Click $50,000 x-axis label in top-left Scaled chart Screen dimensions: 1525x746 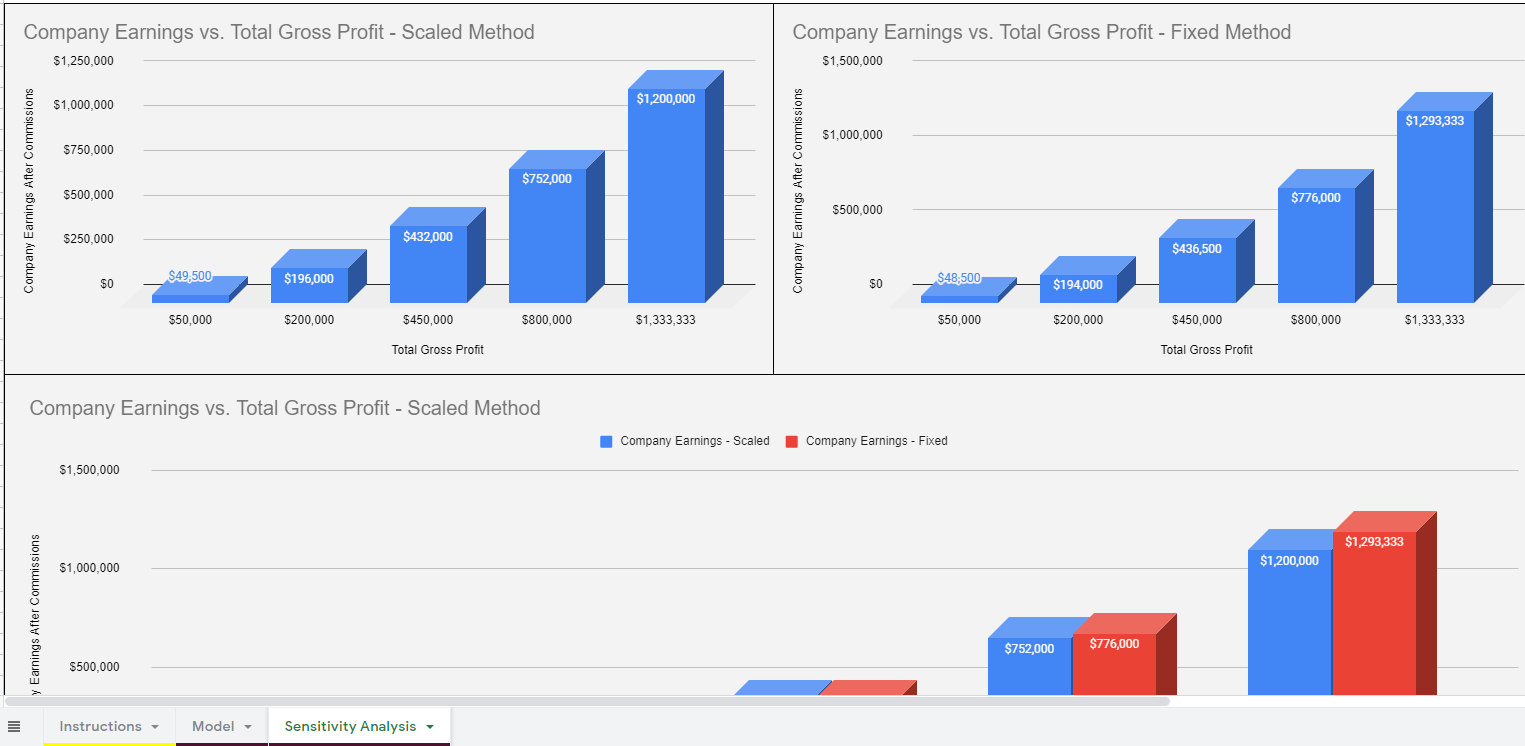pyautogui.click(x=190, y=320)
